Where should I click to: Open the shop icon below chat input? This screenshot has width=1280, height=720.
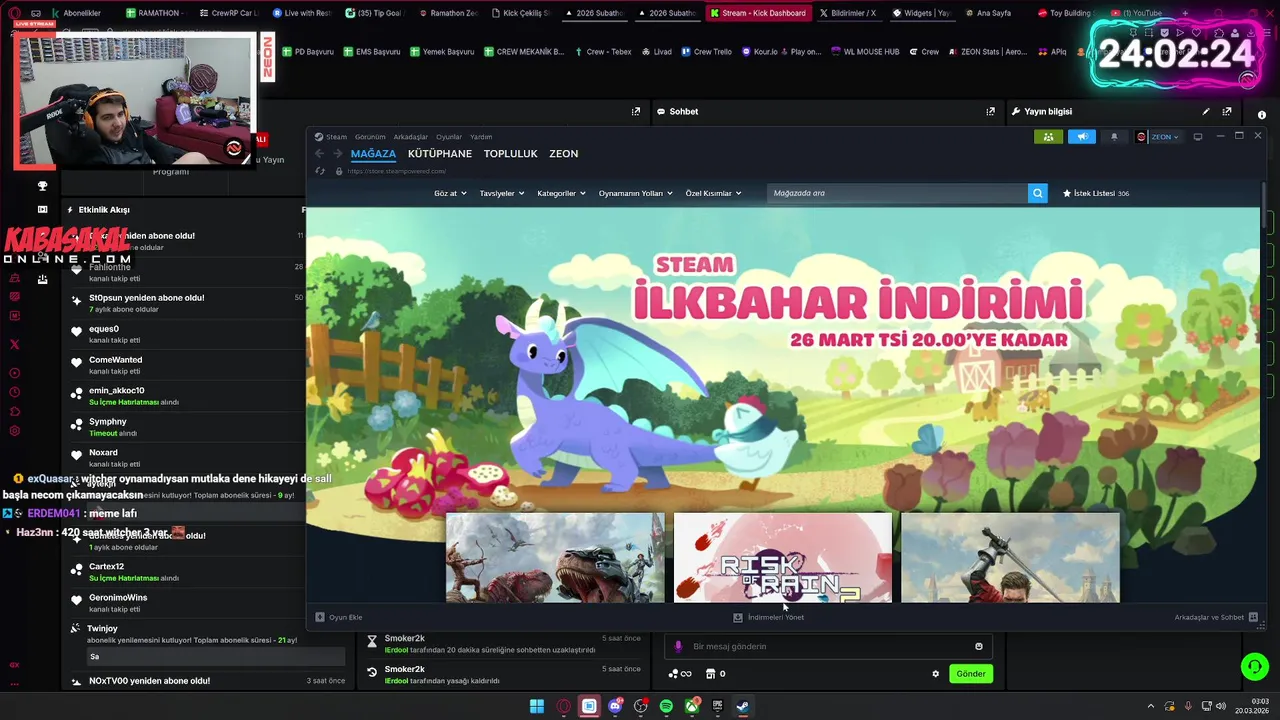tap(710, 674)
